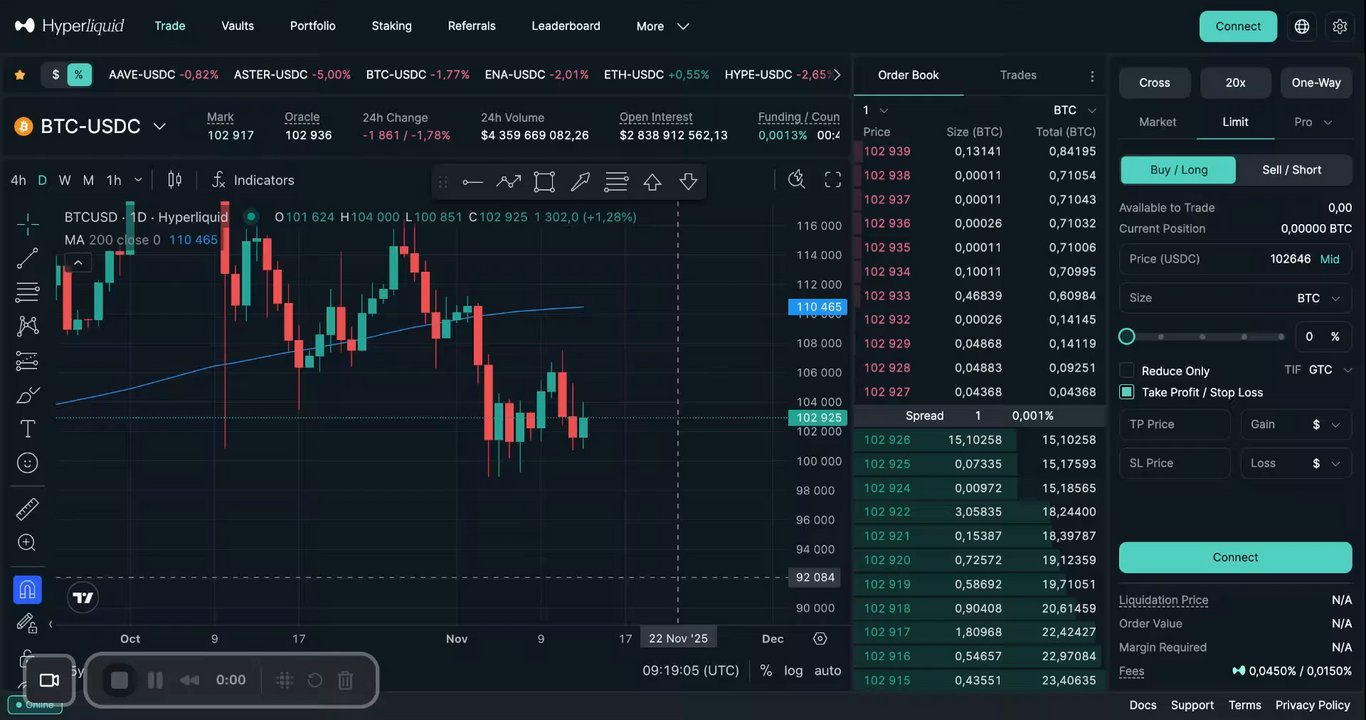Open the TIF GTC dropdown

pyautogui.click(x=1330, y=370)
